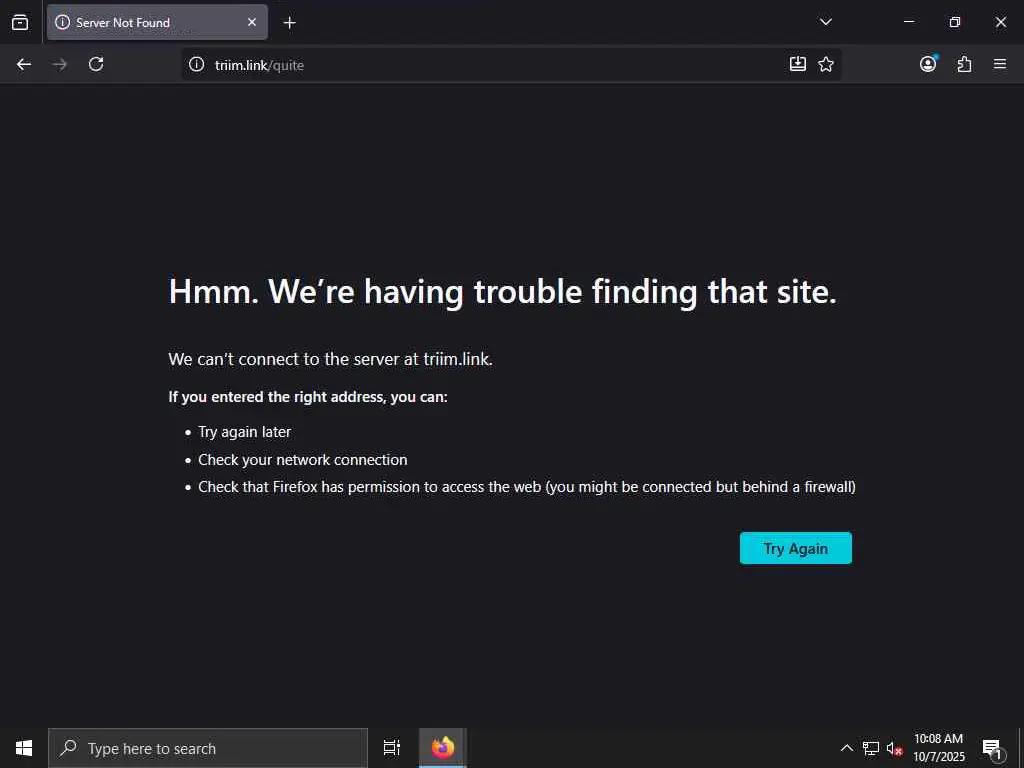
Task: Select the Server Not Found tab
Action: click(x=157, y=22)
